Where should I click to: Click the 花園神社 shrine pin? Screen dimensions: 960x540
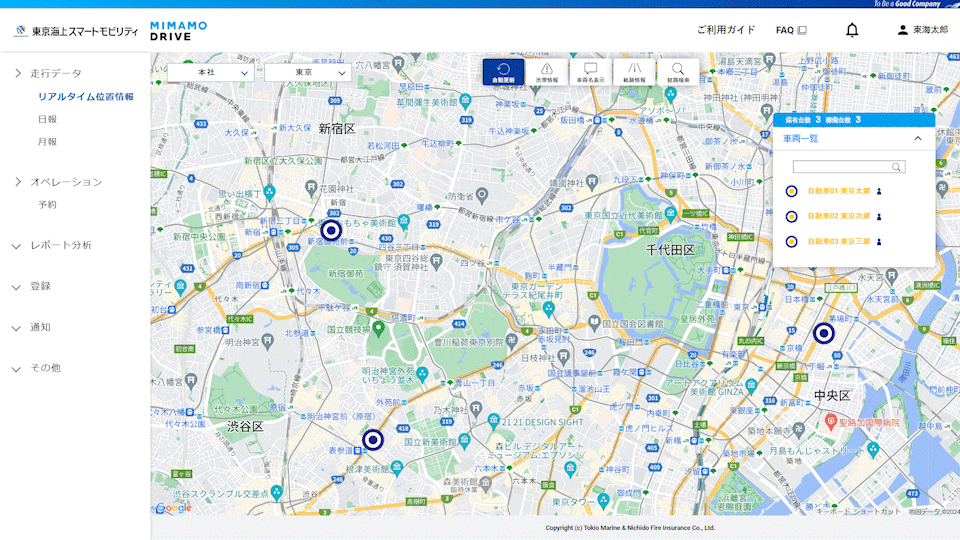[x=311, y=187]
